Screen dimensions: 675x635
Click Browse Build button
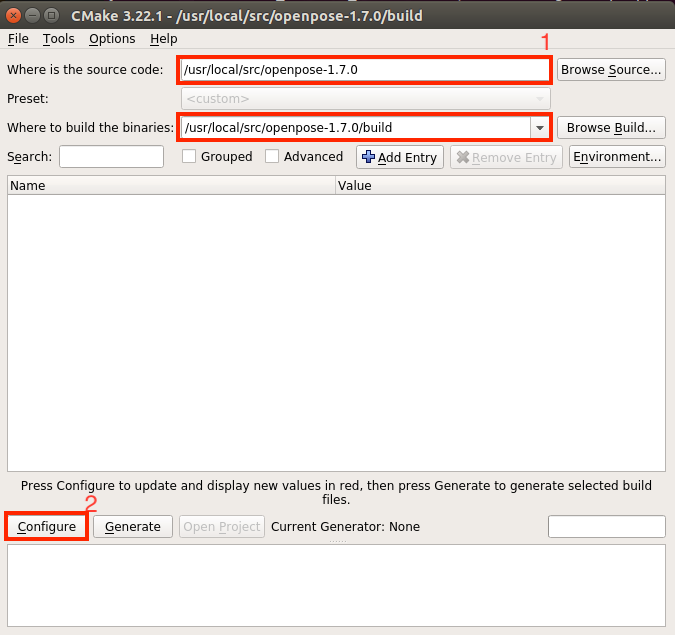611,128
